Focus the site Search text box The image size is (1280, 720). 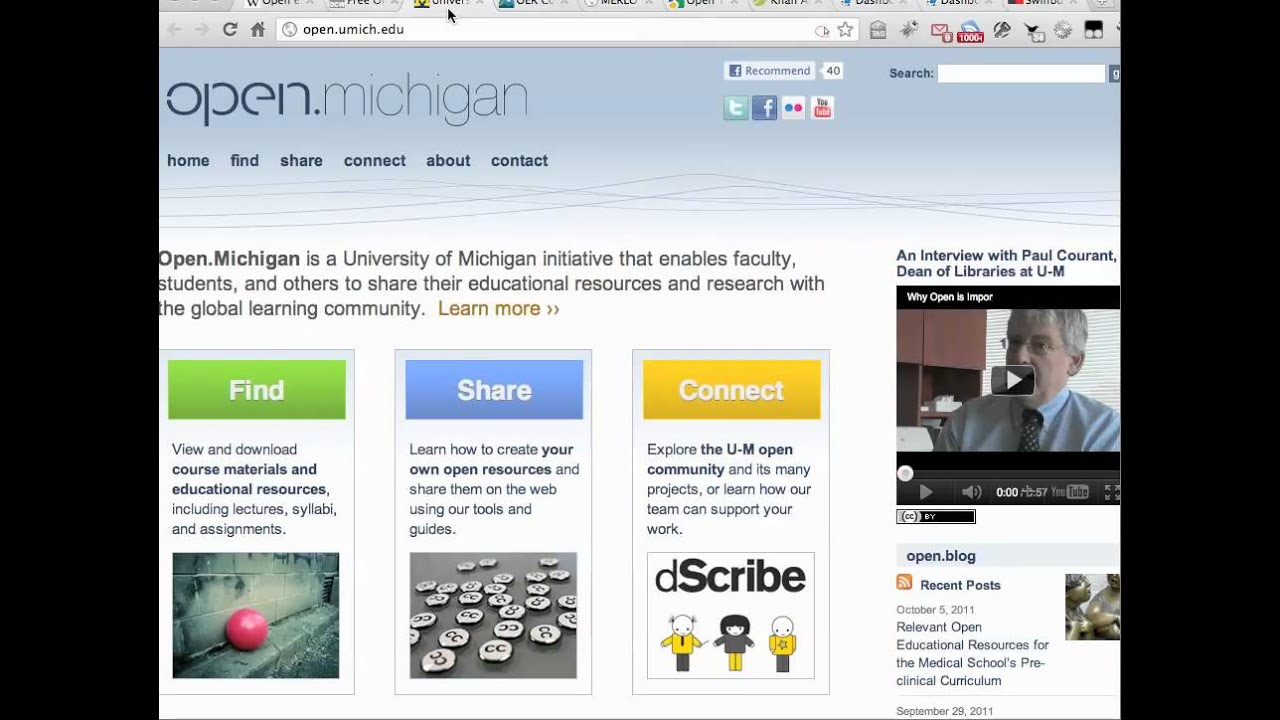pos(1021,73)
